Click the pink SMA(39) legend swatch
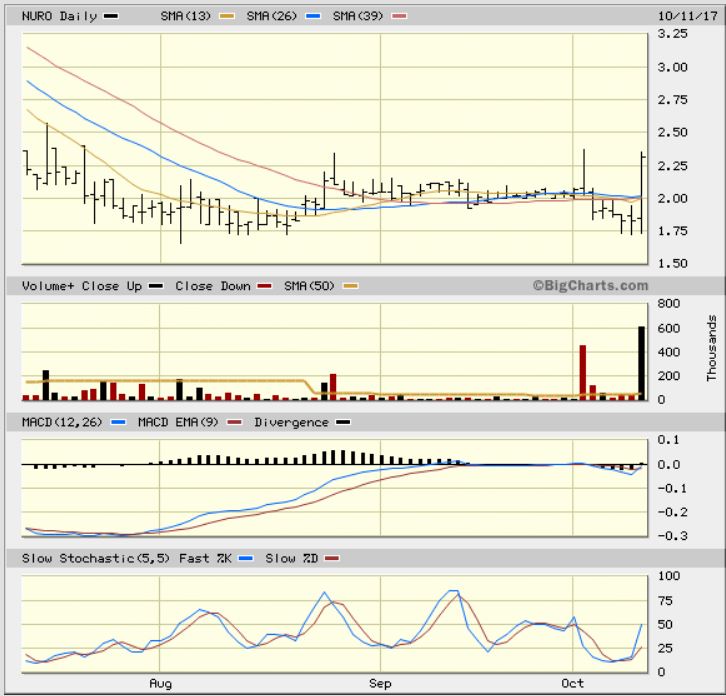 (400, 16)
